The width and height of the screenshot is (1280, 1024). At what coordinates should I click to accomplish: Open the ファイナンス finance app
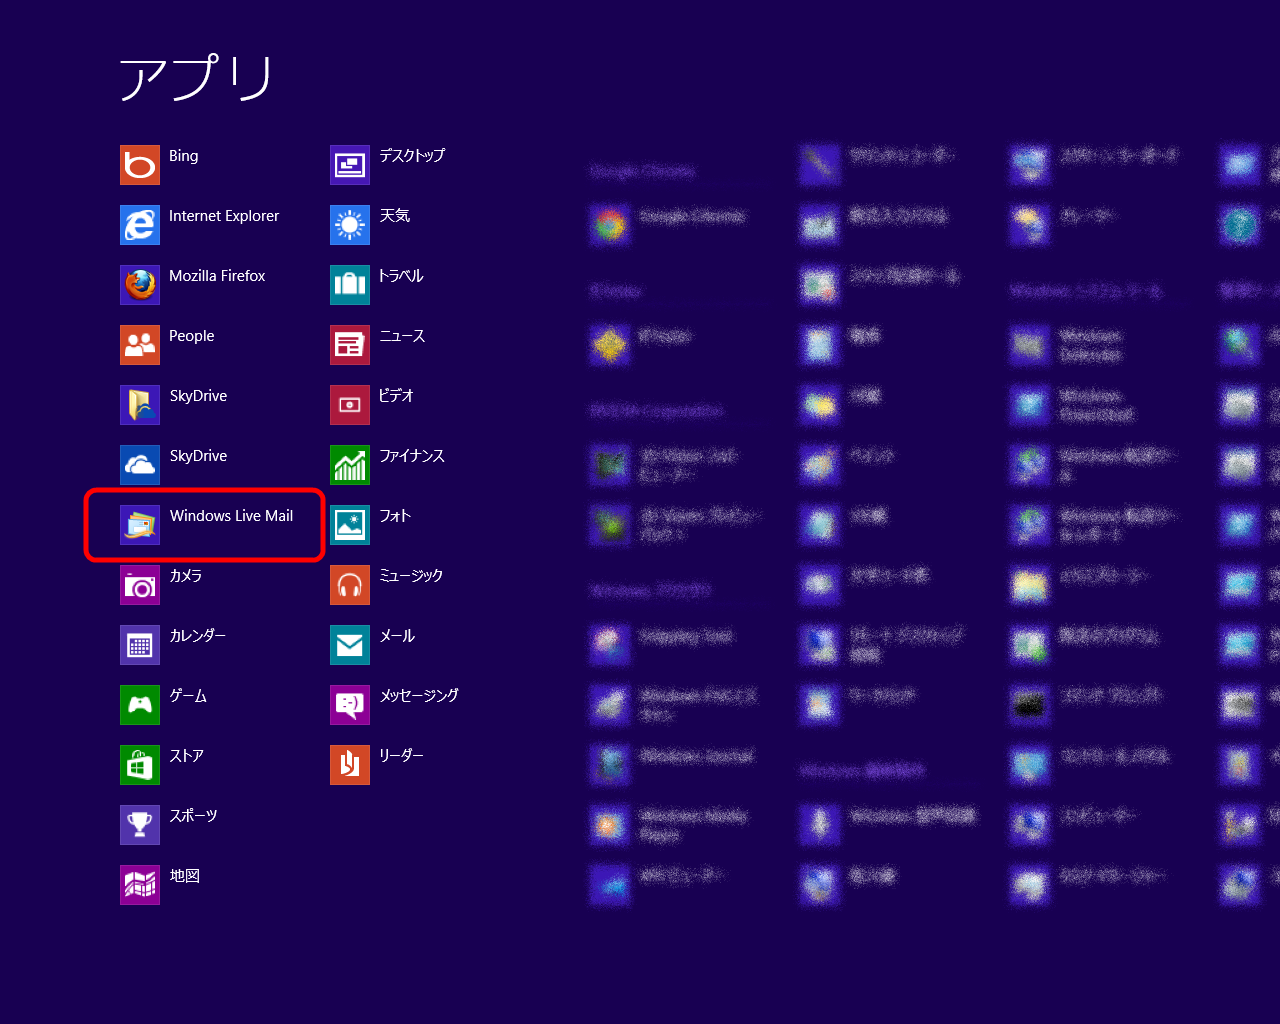350,465
